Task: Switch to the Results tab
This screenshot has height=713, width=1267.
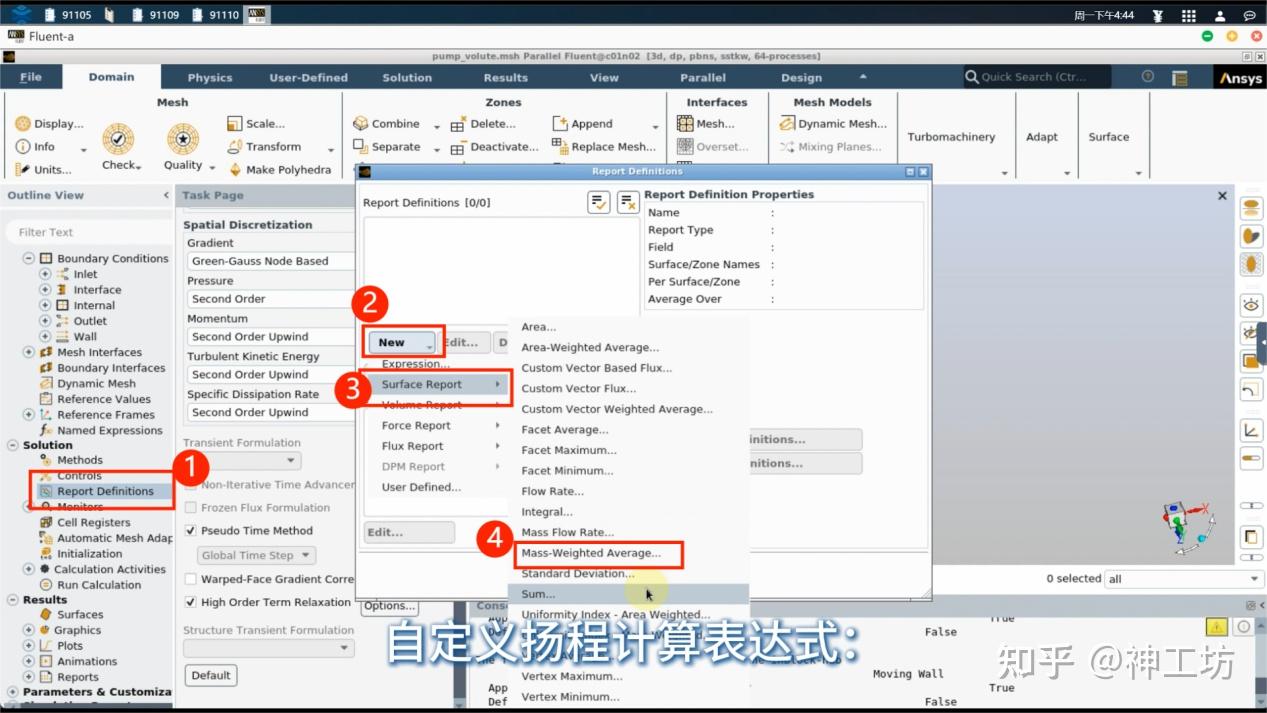Action: (x=506, y=78)
